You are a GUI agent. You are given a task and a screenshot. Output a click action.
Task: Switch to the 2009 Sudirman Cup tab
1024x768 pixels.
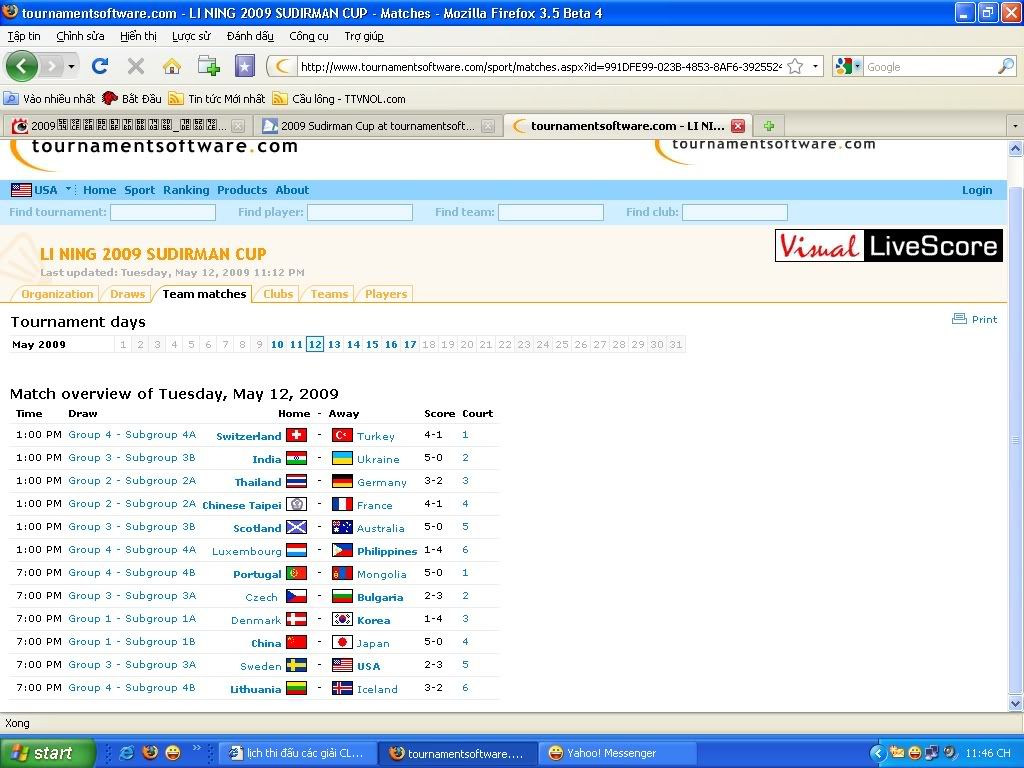coord(377,126)
